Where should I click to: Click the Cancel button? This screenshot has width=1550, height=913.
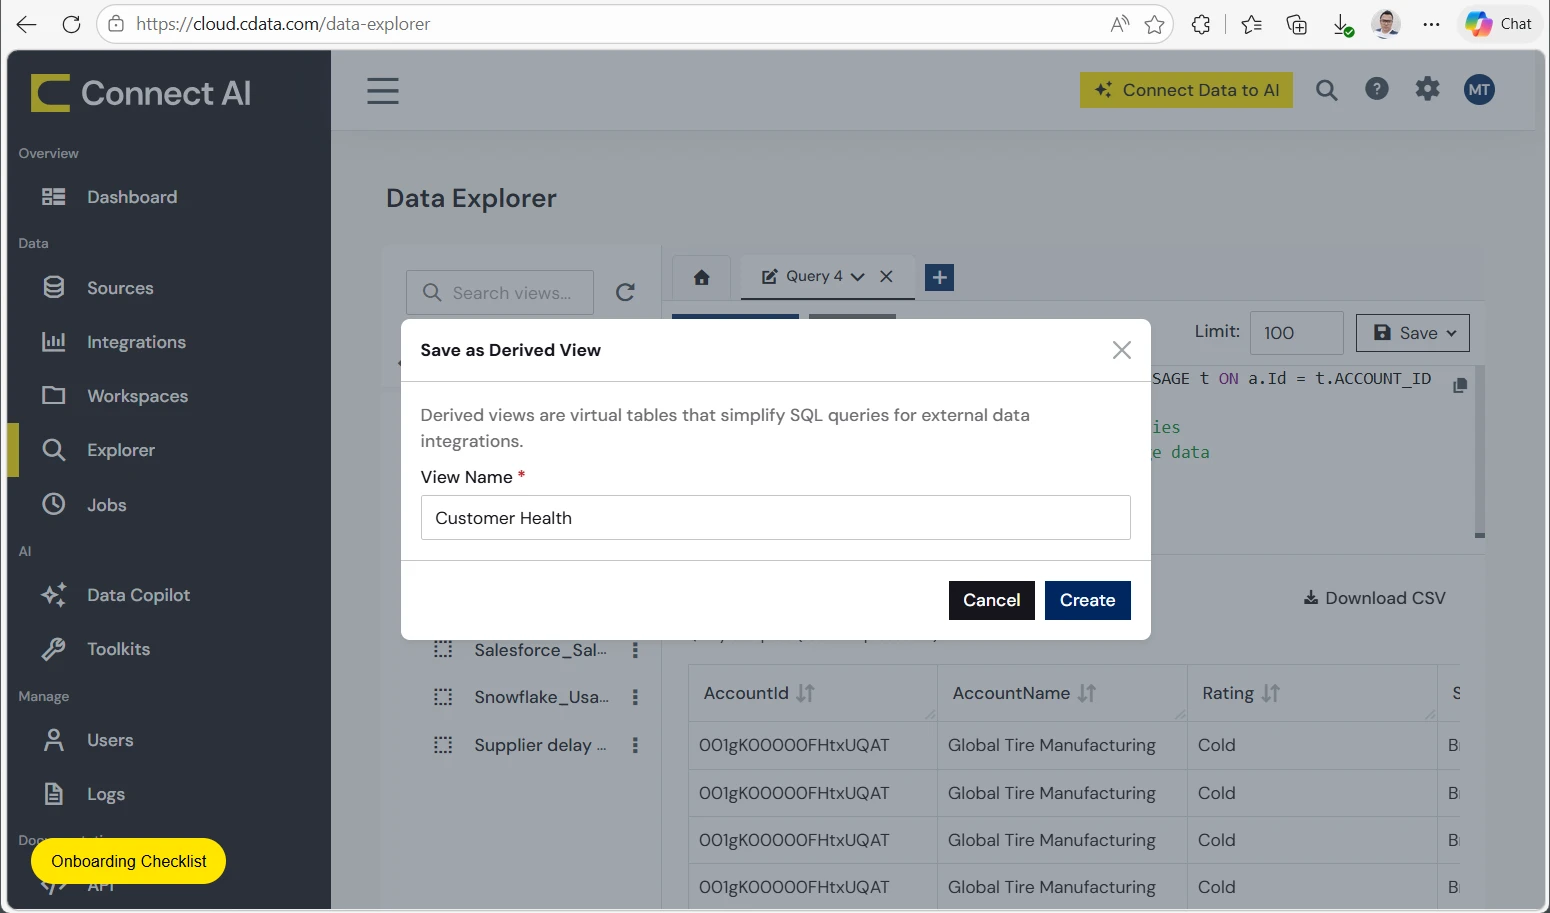pyautogui.click(x=992, y=600)
